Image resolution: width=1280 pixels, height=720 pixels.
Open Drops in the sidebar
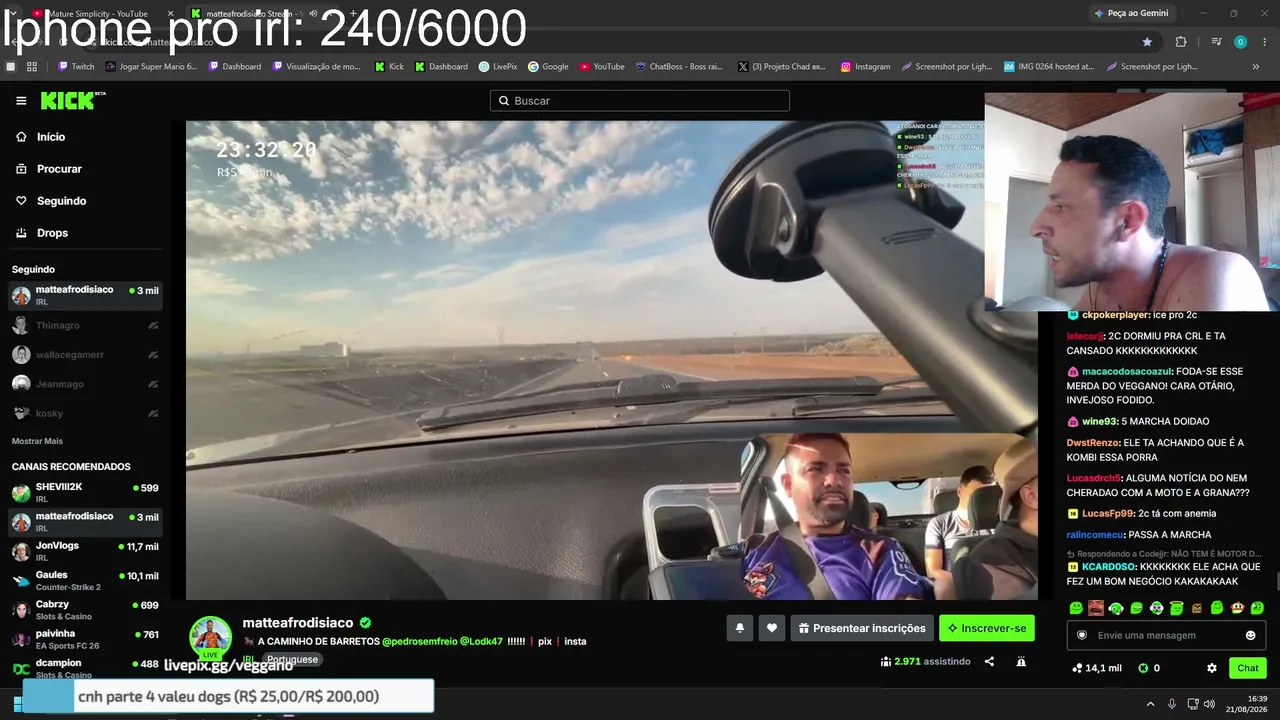coord(52,233)
